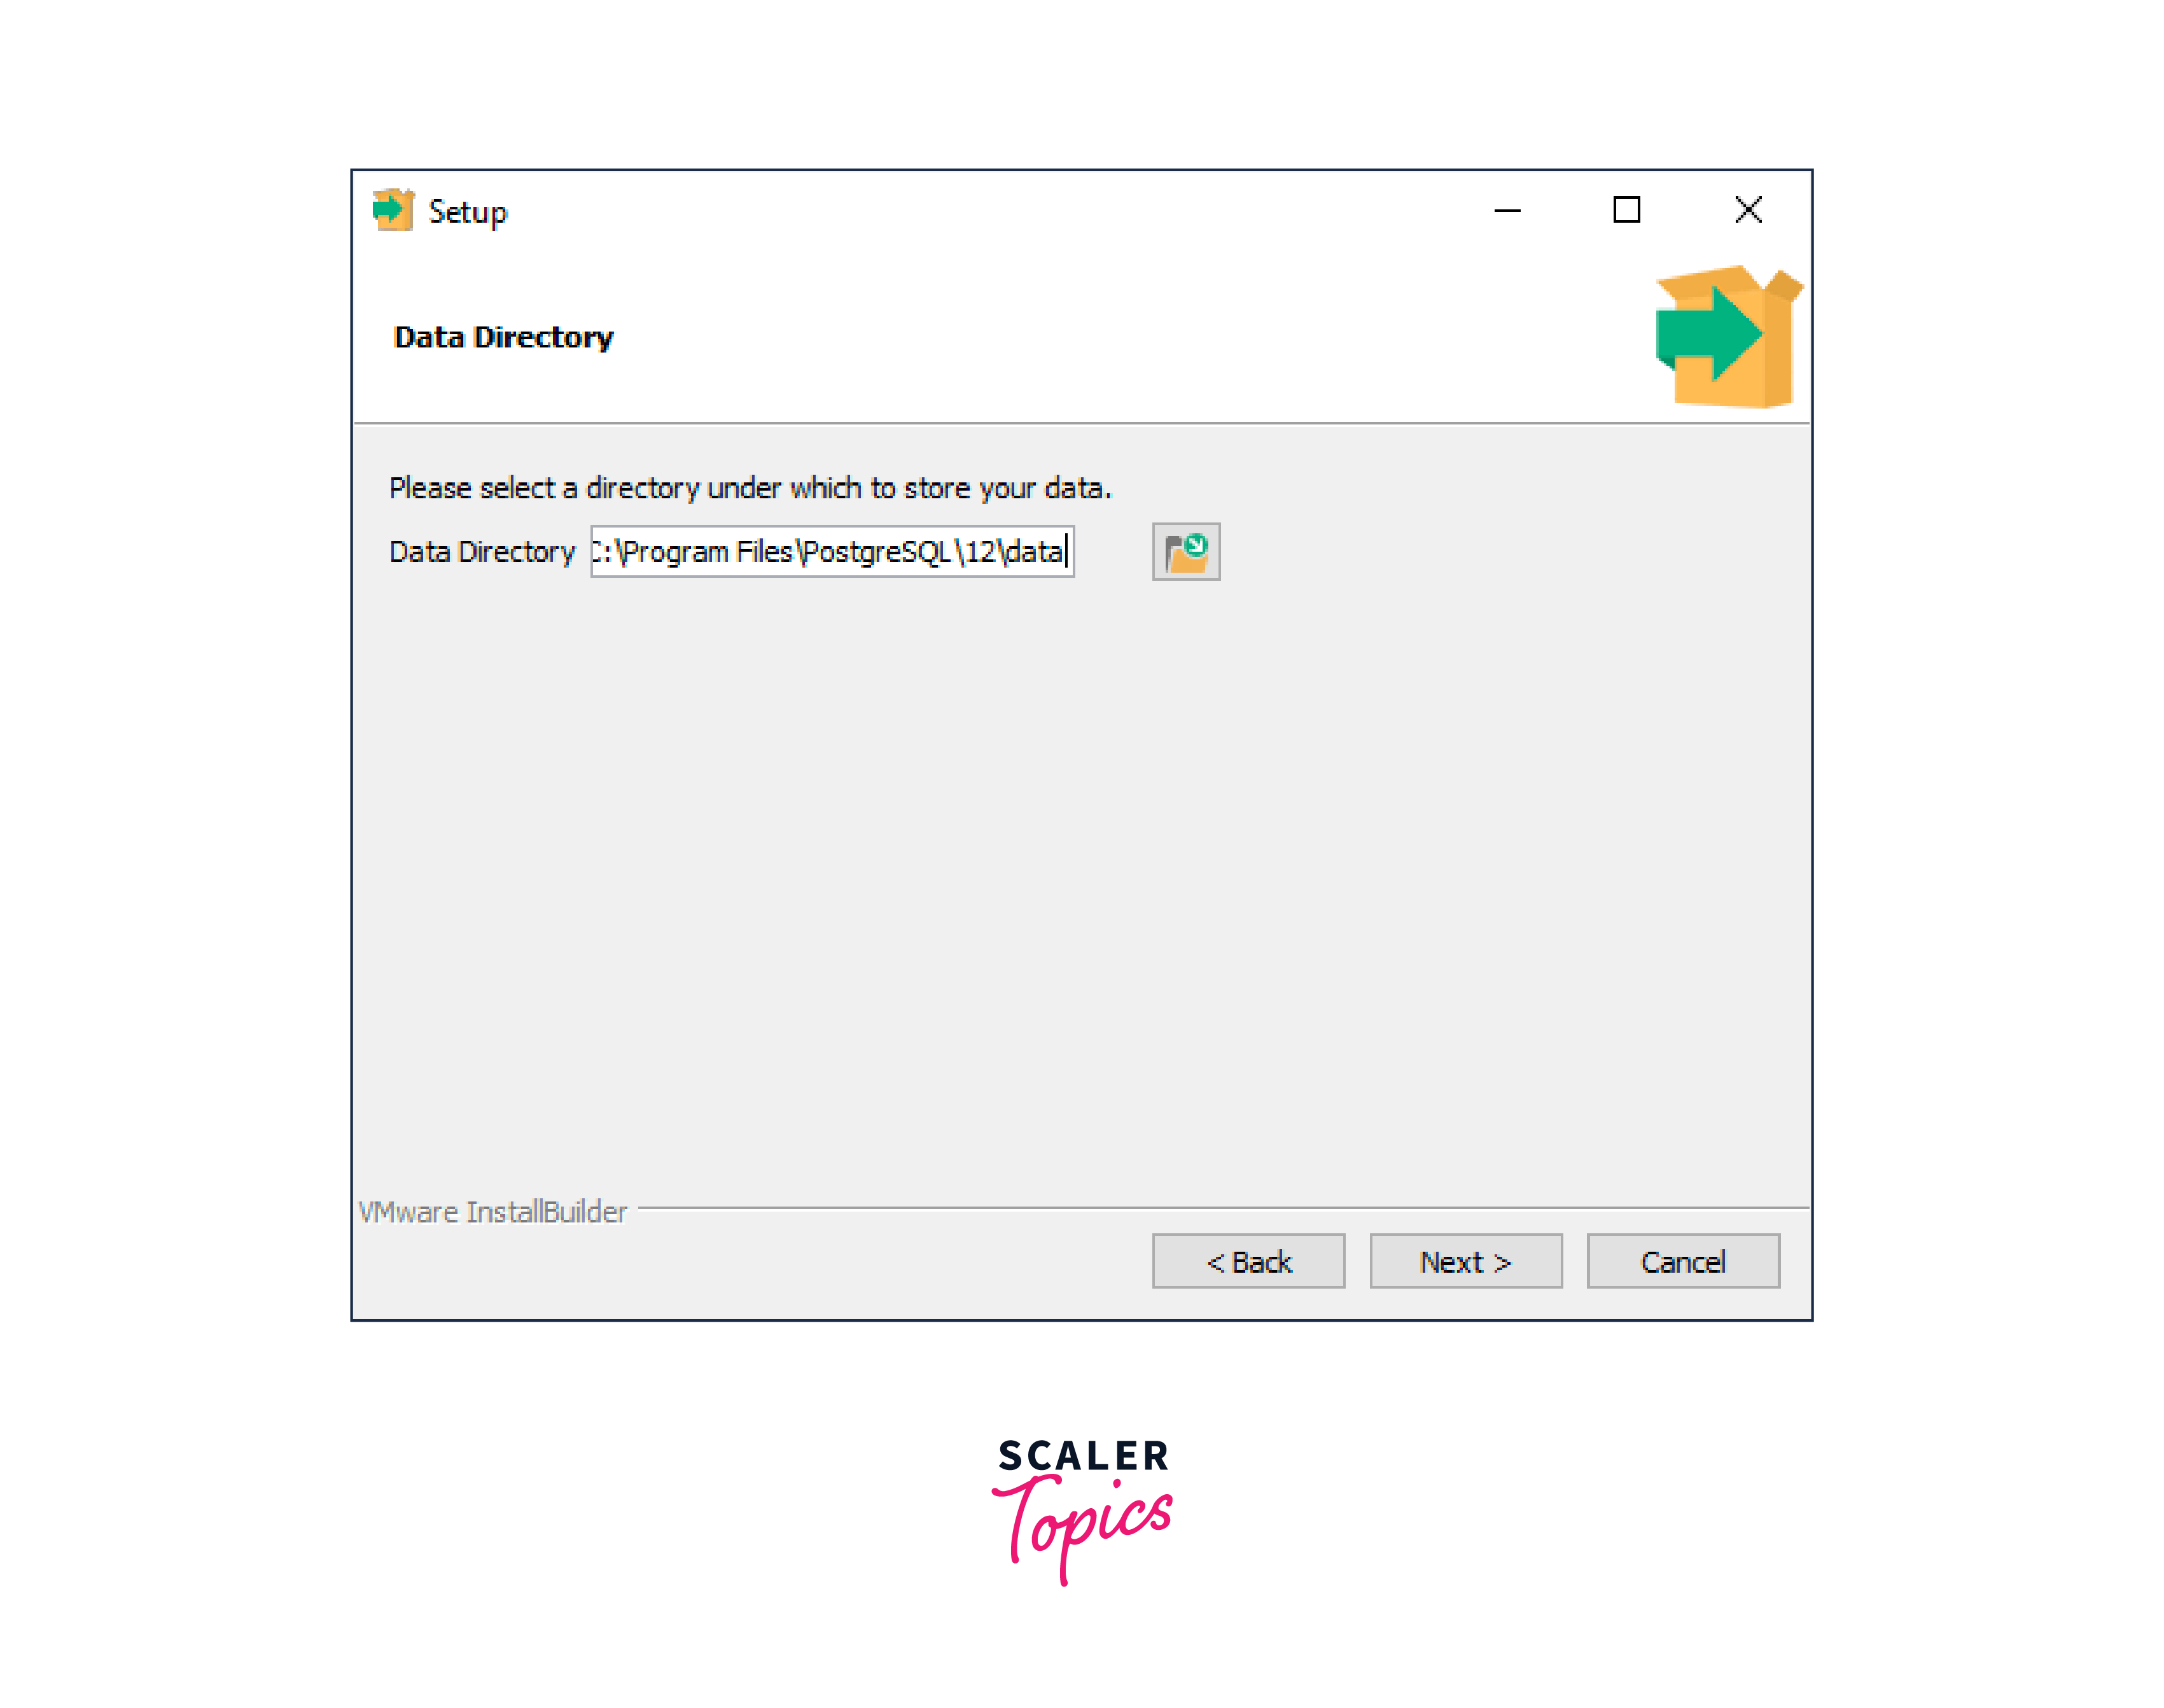Go to the previous step with Back

click(1248, 1261)
